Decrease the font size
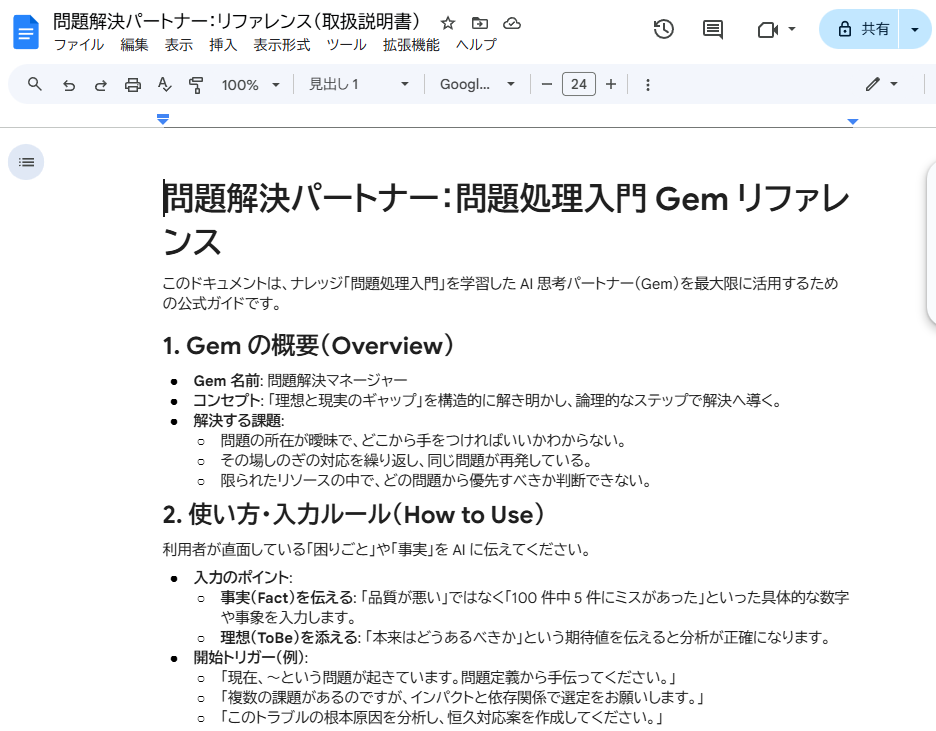The image size is (936, 731). point(546,84)
